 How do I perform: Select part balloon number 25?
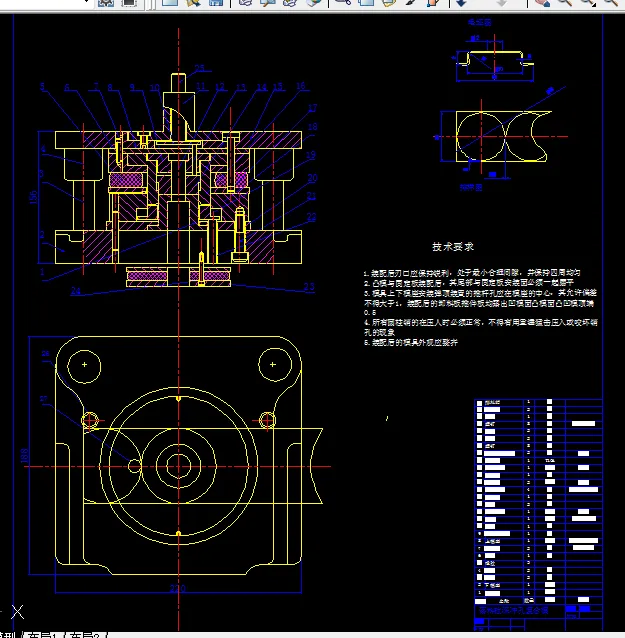coord(199,68)
